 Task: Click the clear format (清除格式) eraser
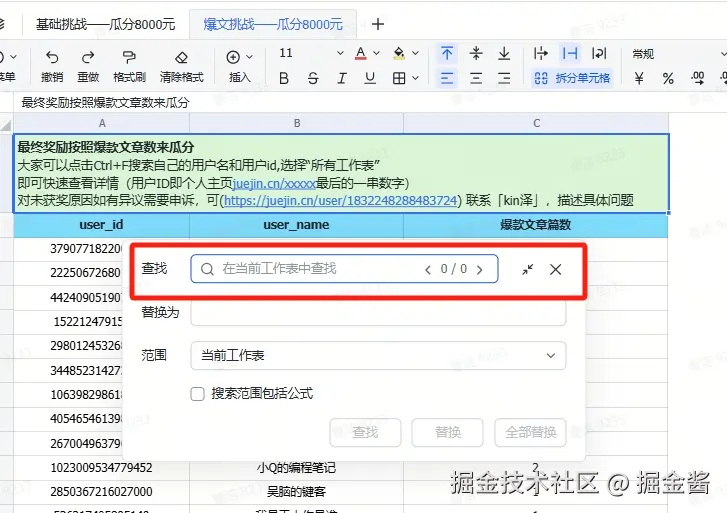coord(181,58)
